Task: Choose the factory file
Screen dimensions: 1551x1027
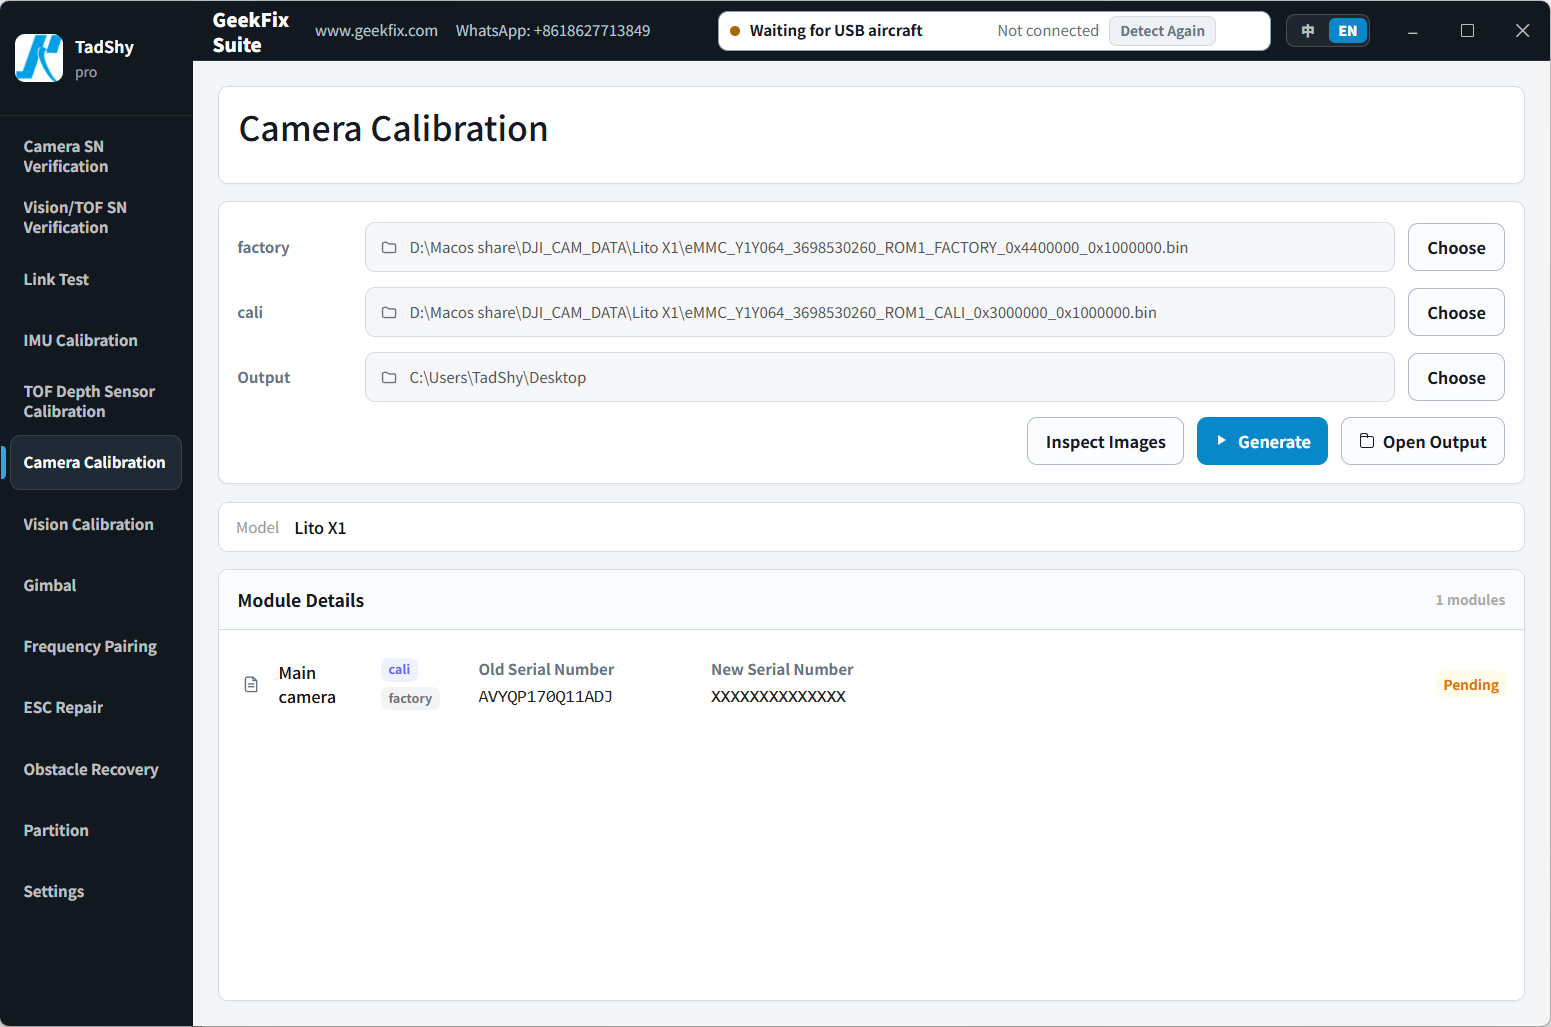Action: tap(1456, 248)
